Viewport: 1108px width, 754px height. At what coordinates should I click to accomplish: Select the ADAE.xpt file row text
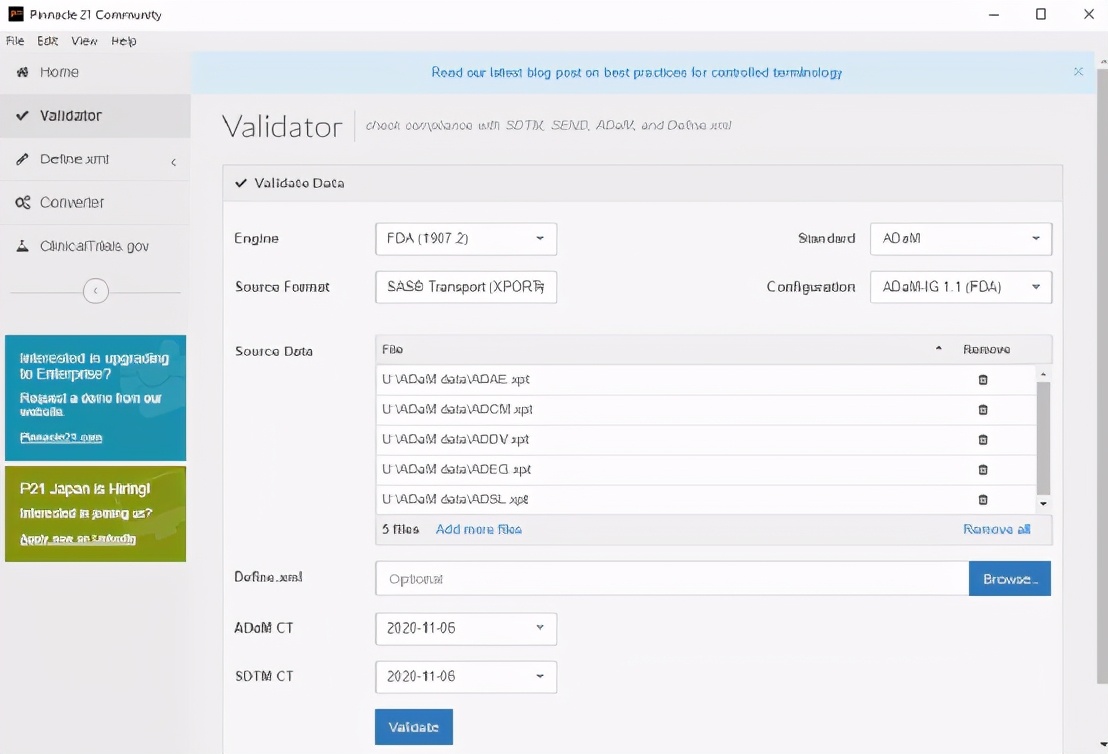click(456, 379)
